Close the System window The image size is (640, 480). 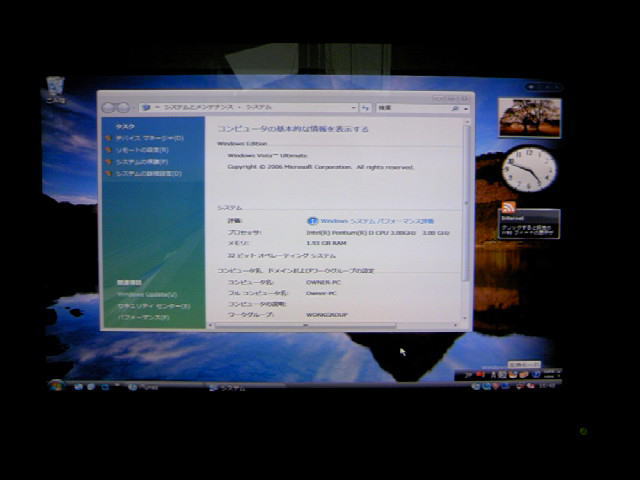pos(463,98)
